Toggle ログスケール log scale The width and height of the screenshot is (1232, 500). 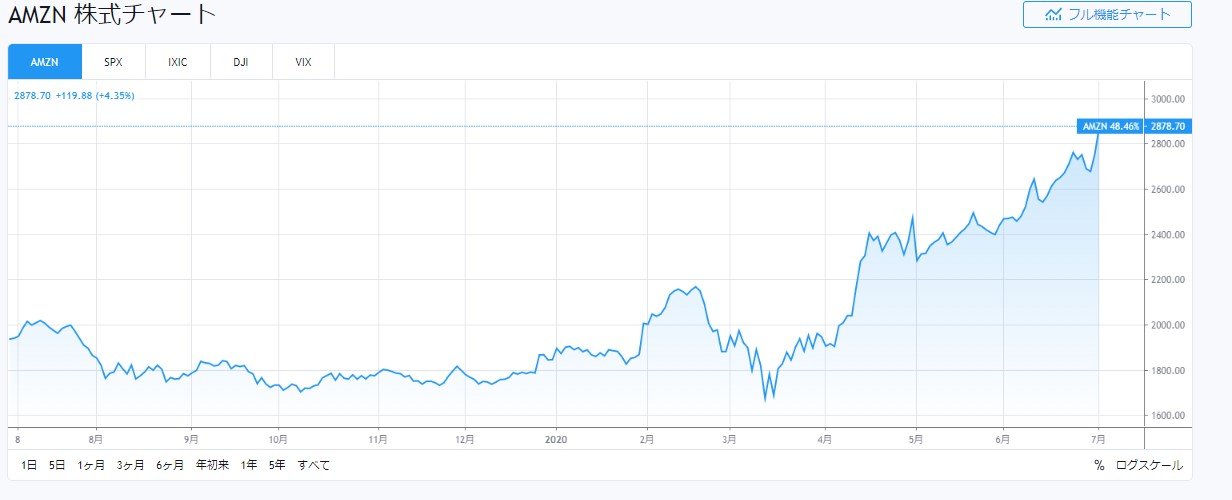(x=1149, y=465)
